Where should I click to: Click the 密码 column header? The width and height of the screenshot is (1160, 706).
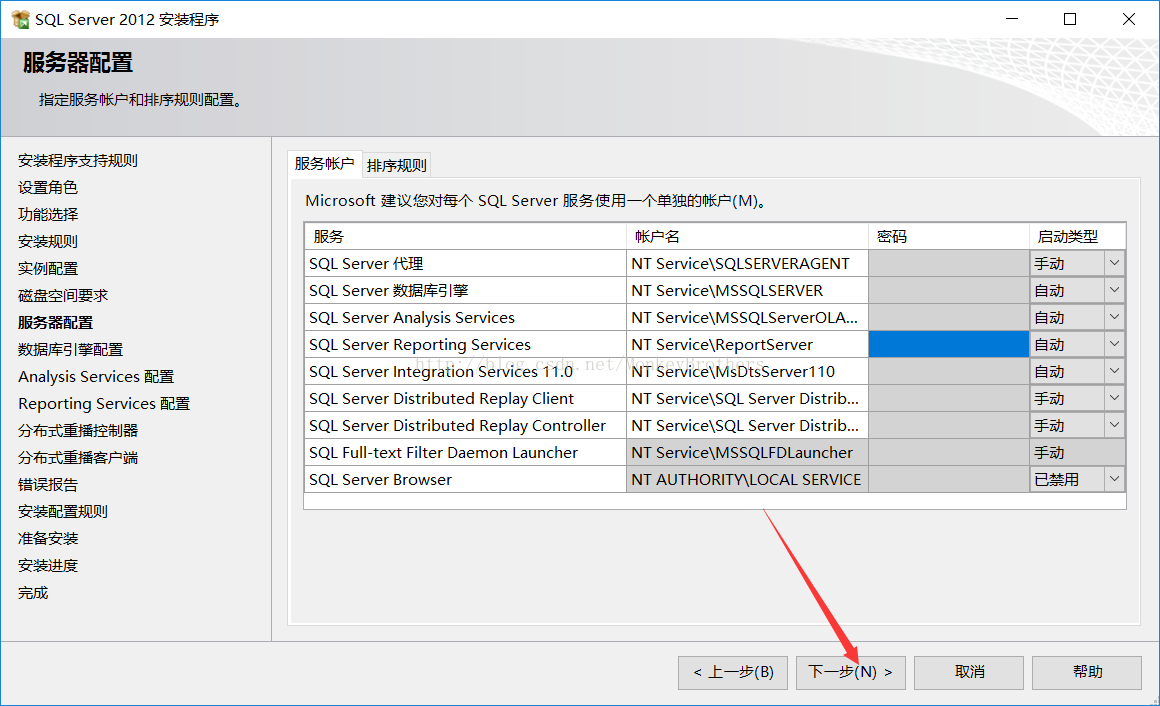coord(948,236)
